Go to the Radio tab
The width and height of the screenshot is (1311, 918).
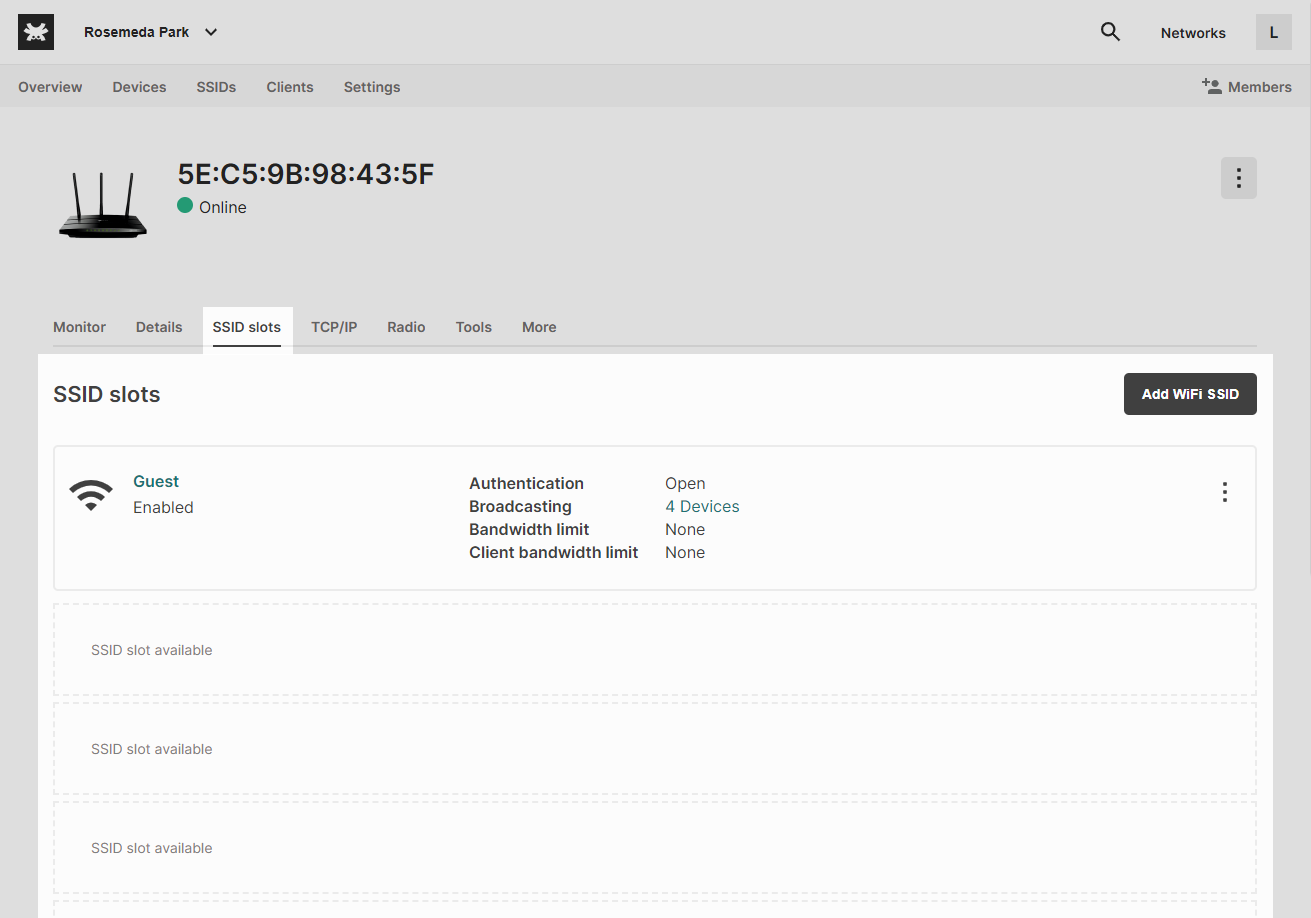click(406, 327)
